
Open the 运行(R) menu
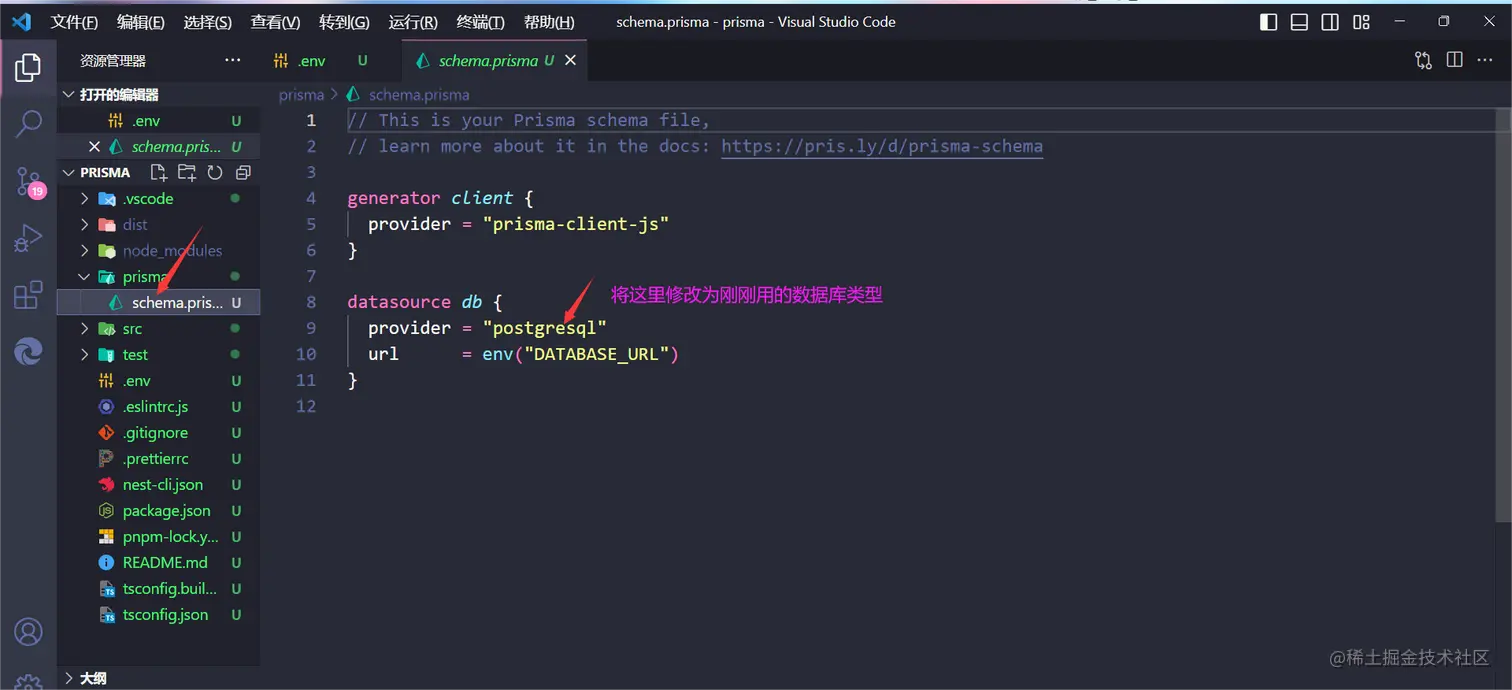click(413, 22)
